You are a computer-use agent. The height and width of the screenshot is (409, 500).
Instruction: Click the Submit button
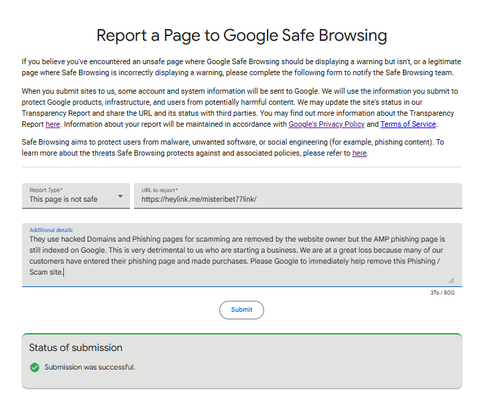[242, 310]
